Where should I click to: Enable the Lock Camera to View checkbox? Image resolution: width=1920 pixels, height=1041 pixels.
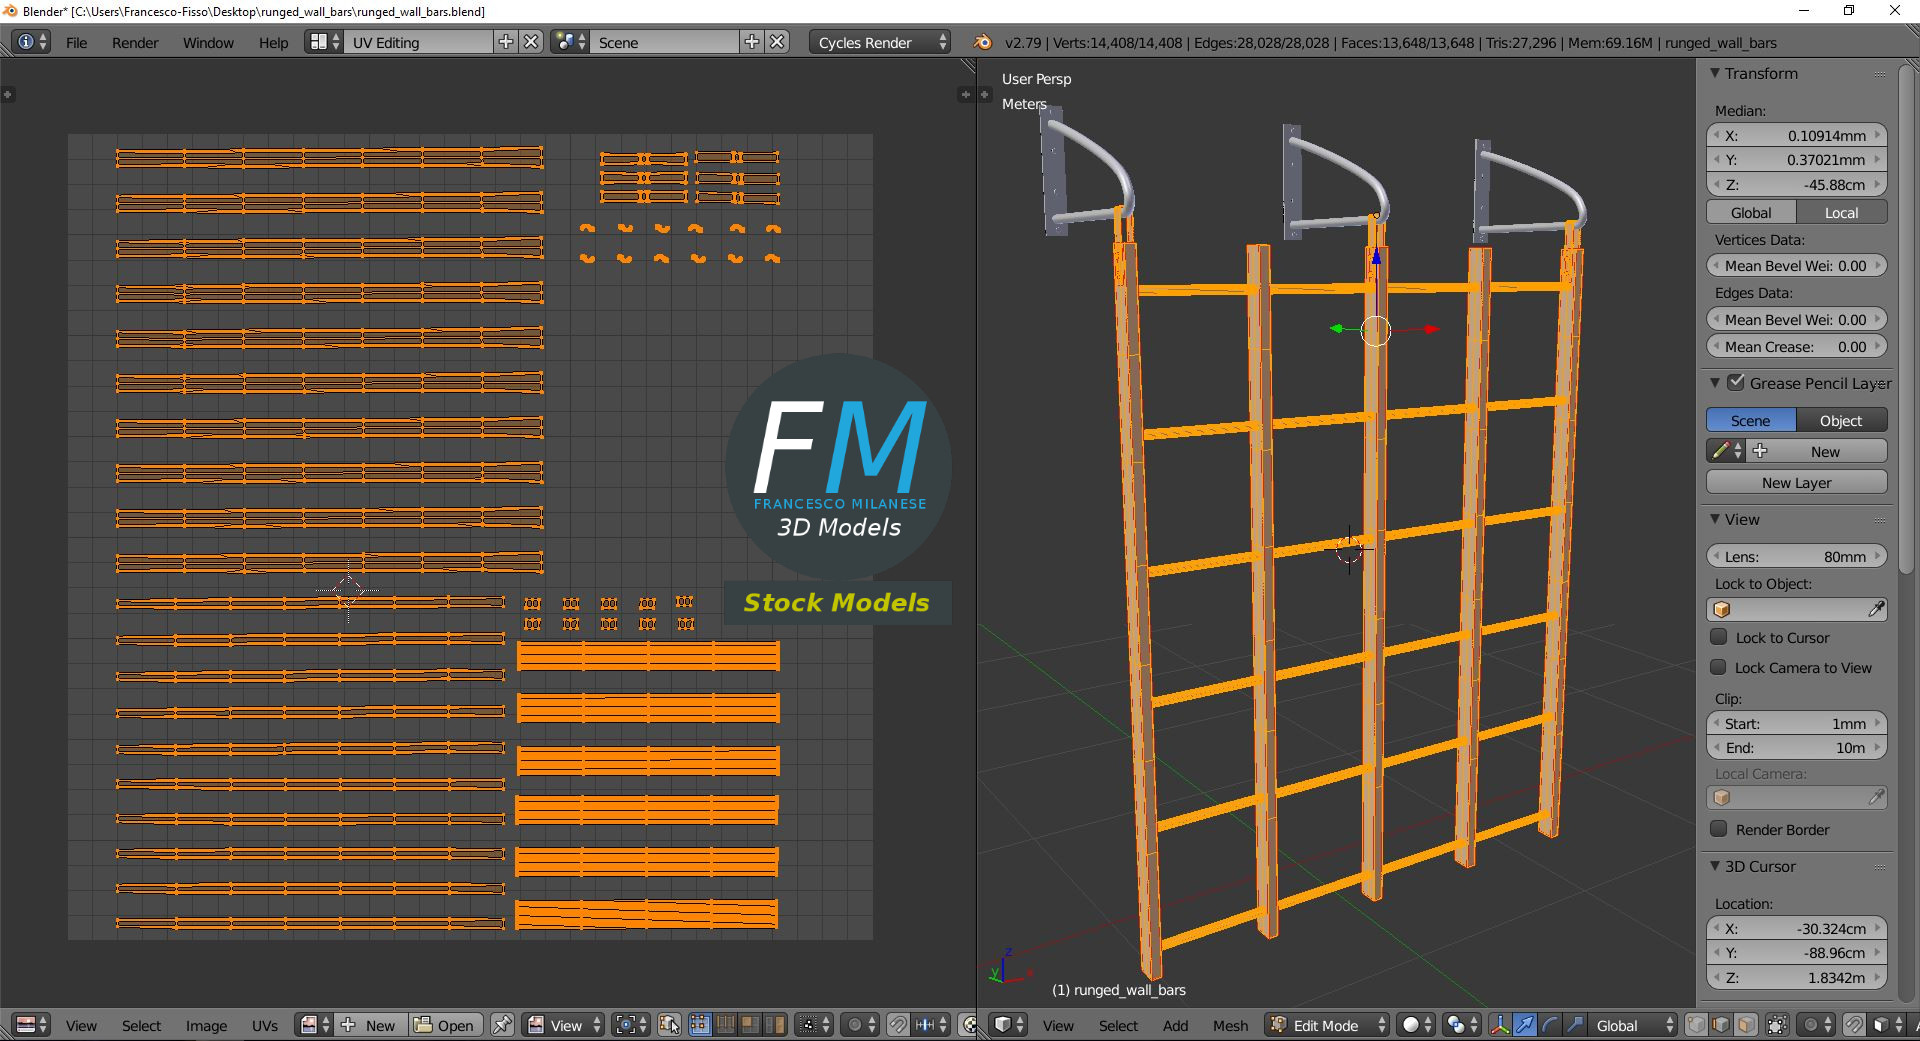(x=1719, y=667)
